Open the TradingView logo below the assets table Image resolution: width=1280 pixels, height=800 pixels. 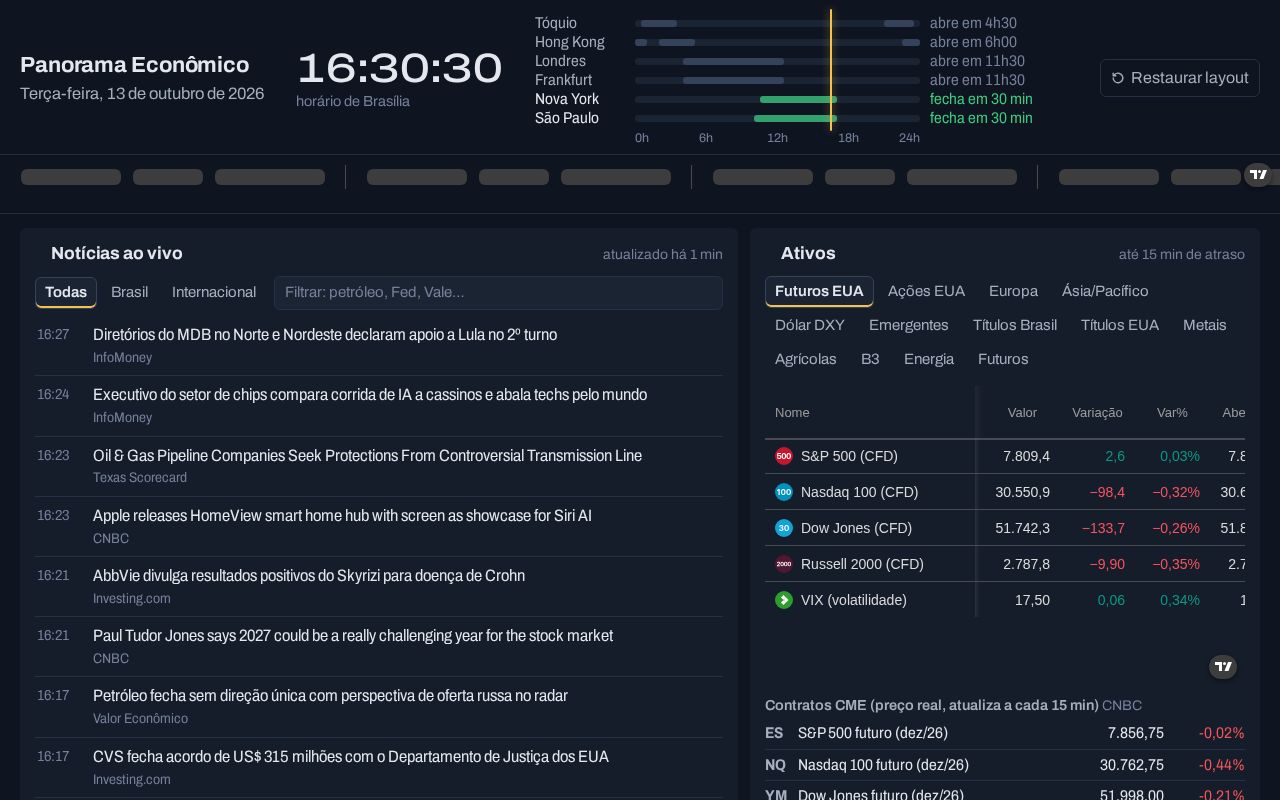[x=1223, y=667]
